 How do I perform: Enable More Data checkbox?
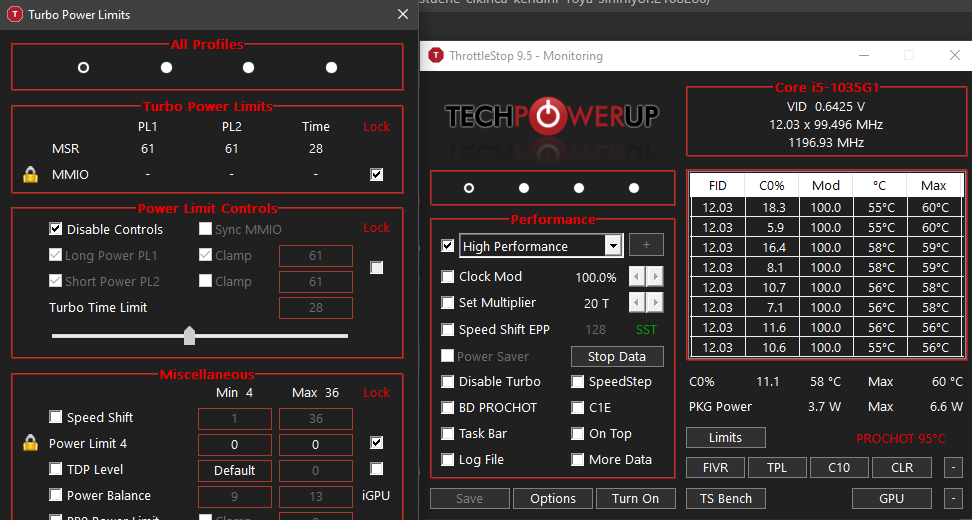coord(578,460)
